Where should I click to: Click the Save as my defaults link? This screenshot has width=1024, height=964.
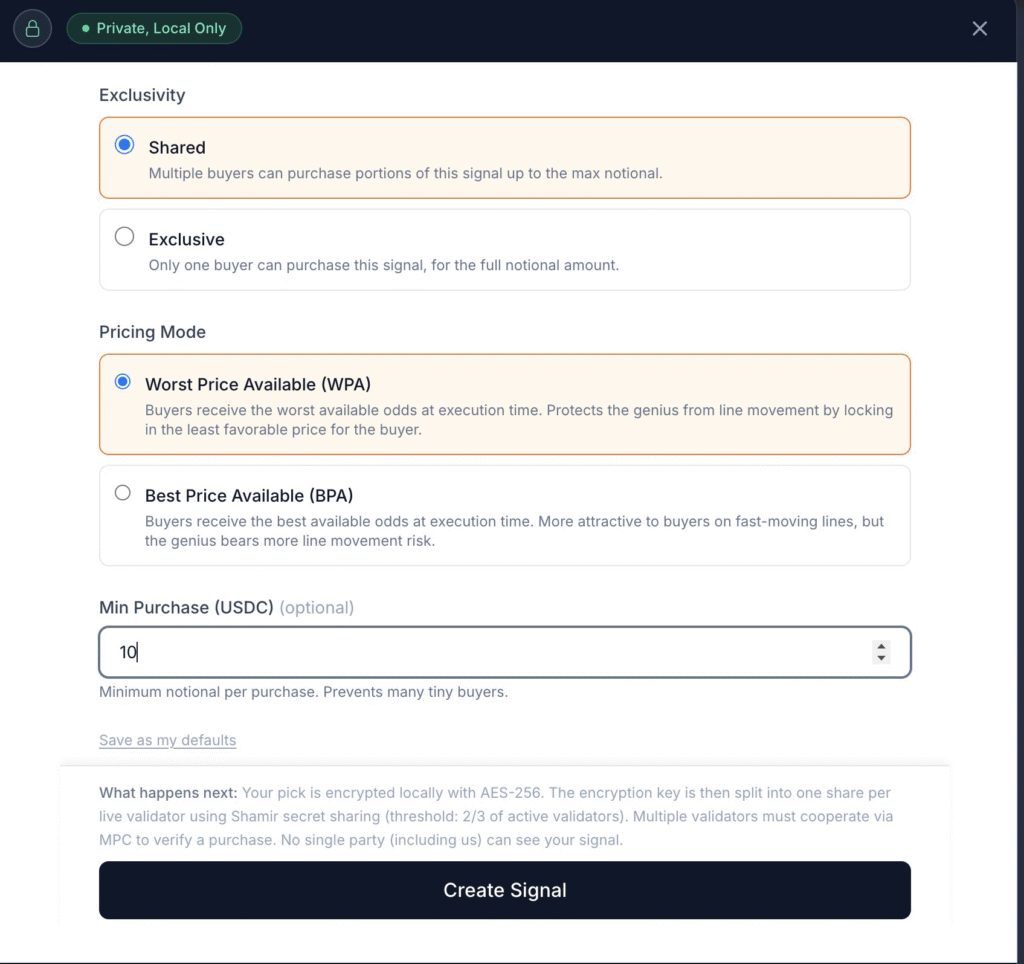click(167, 740)
